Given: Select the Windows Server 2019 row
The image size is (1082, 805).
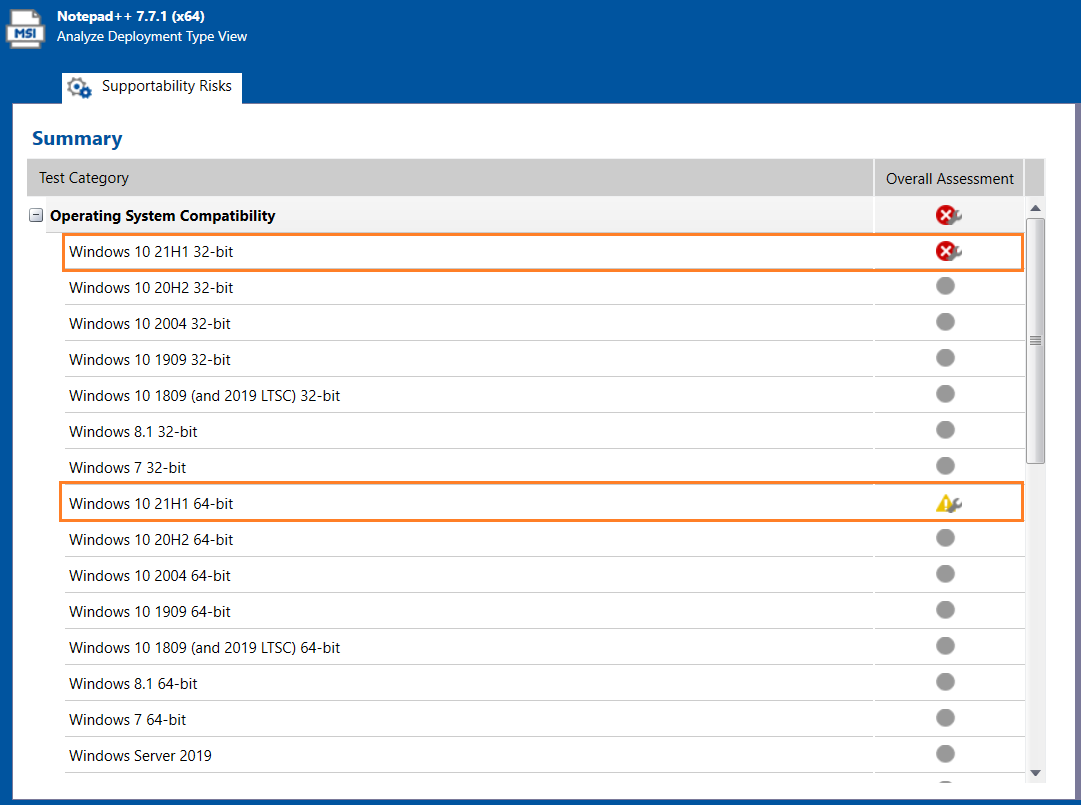Looking at the screenshot, I should click(544, 755).
